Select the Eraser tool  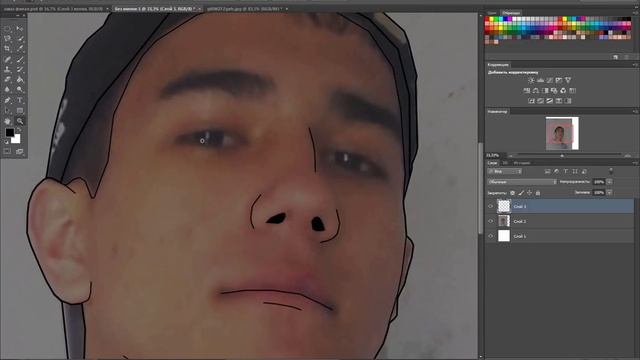point(7,79)
